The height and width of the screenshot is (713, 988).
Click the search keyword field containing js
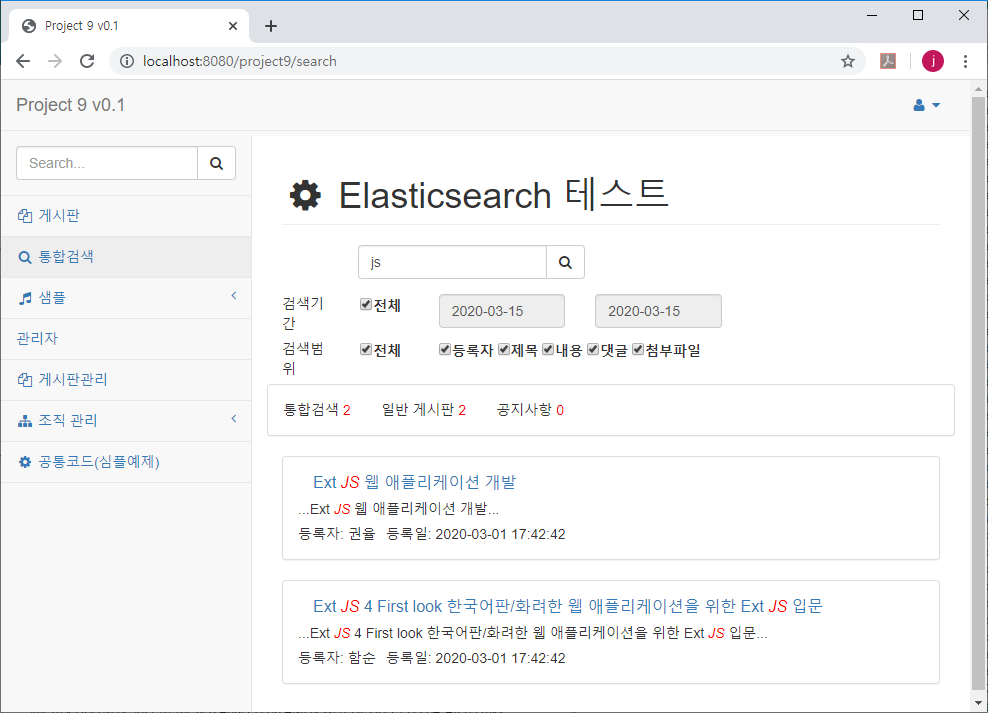point(452,262)
